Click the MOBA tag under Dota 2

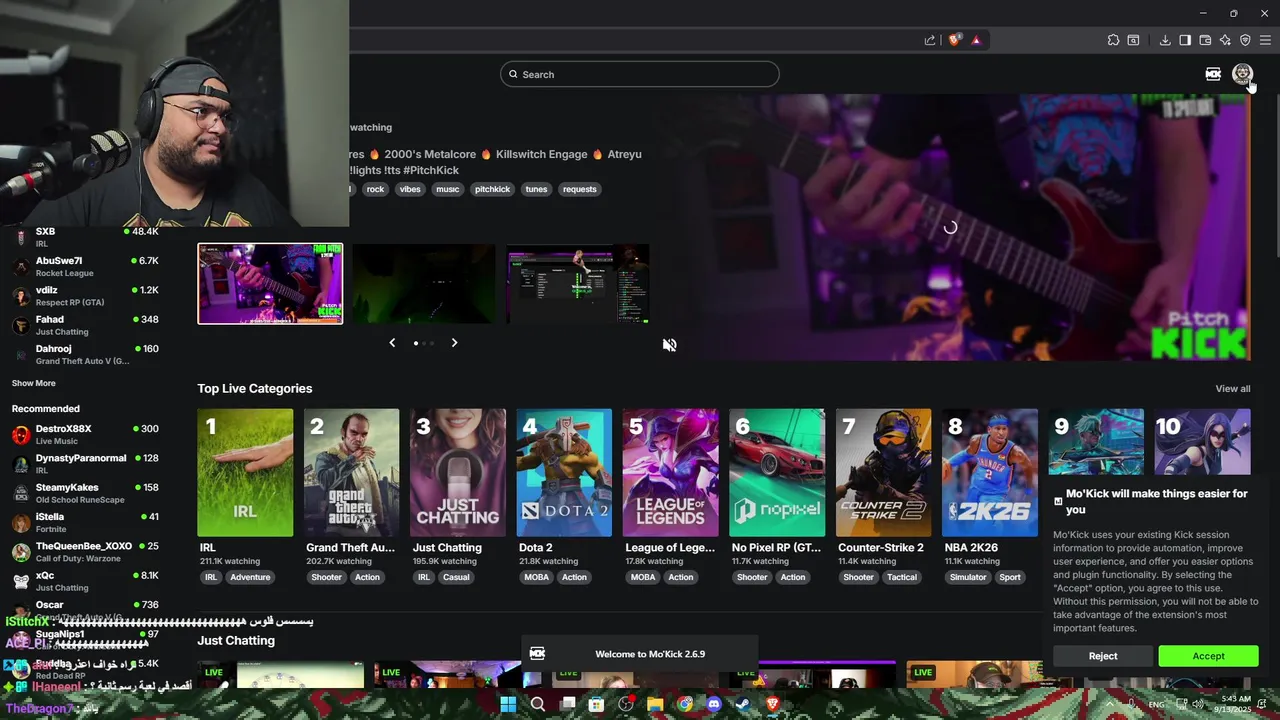(x=536, y=577)
